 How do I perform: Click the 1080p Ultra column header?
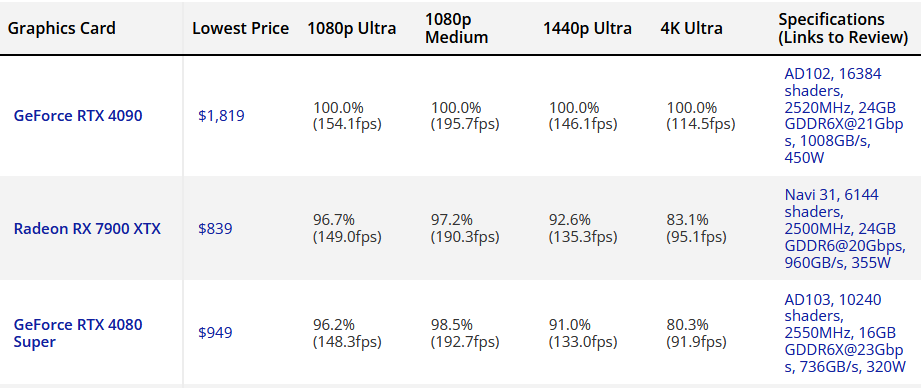tap(352, 28)
